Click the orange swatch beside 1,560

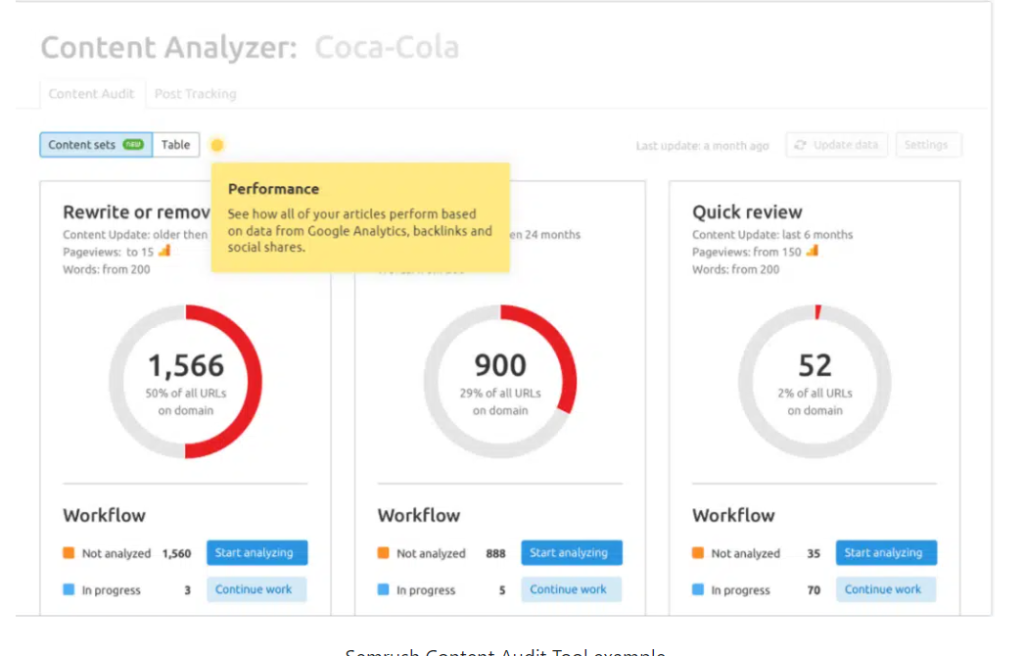pyautogui.click(x=69, y=553)
